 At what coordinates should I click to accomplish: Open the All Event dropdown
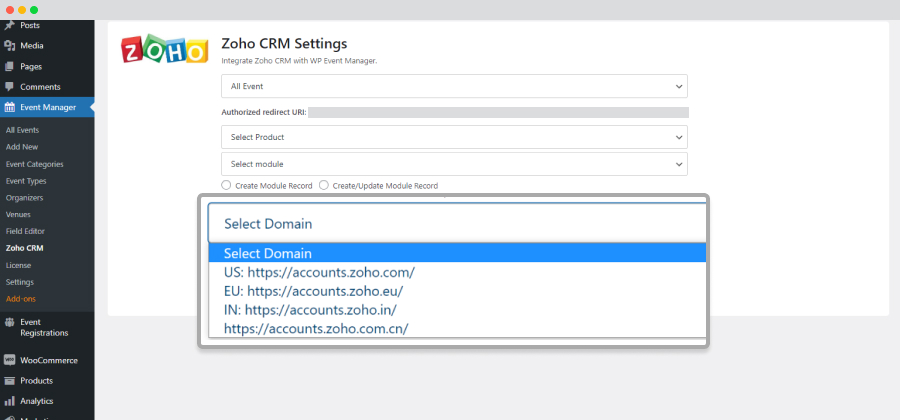(x=454, y=86)
